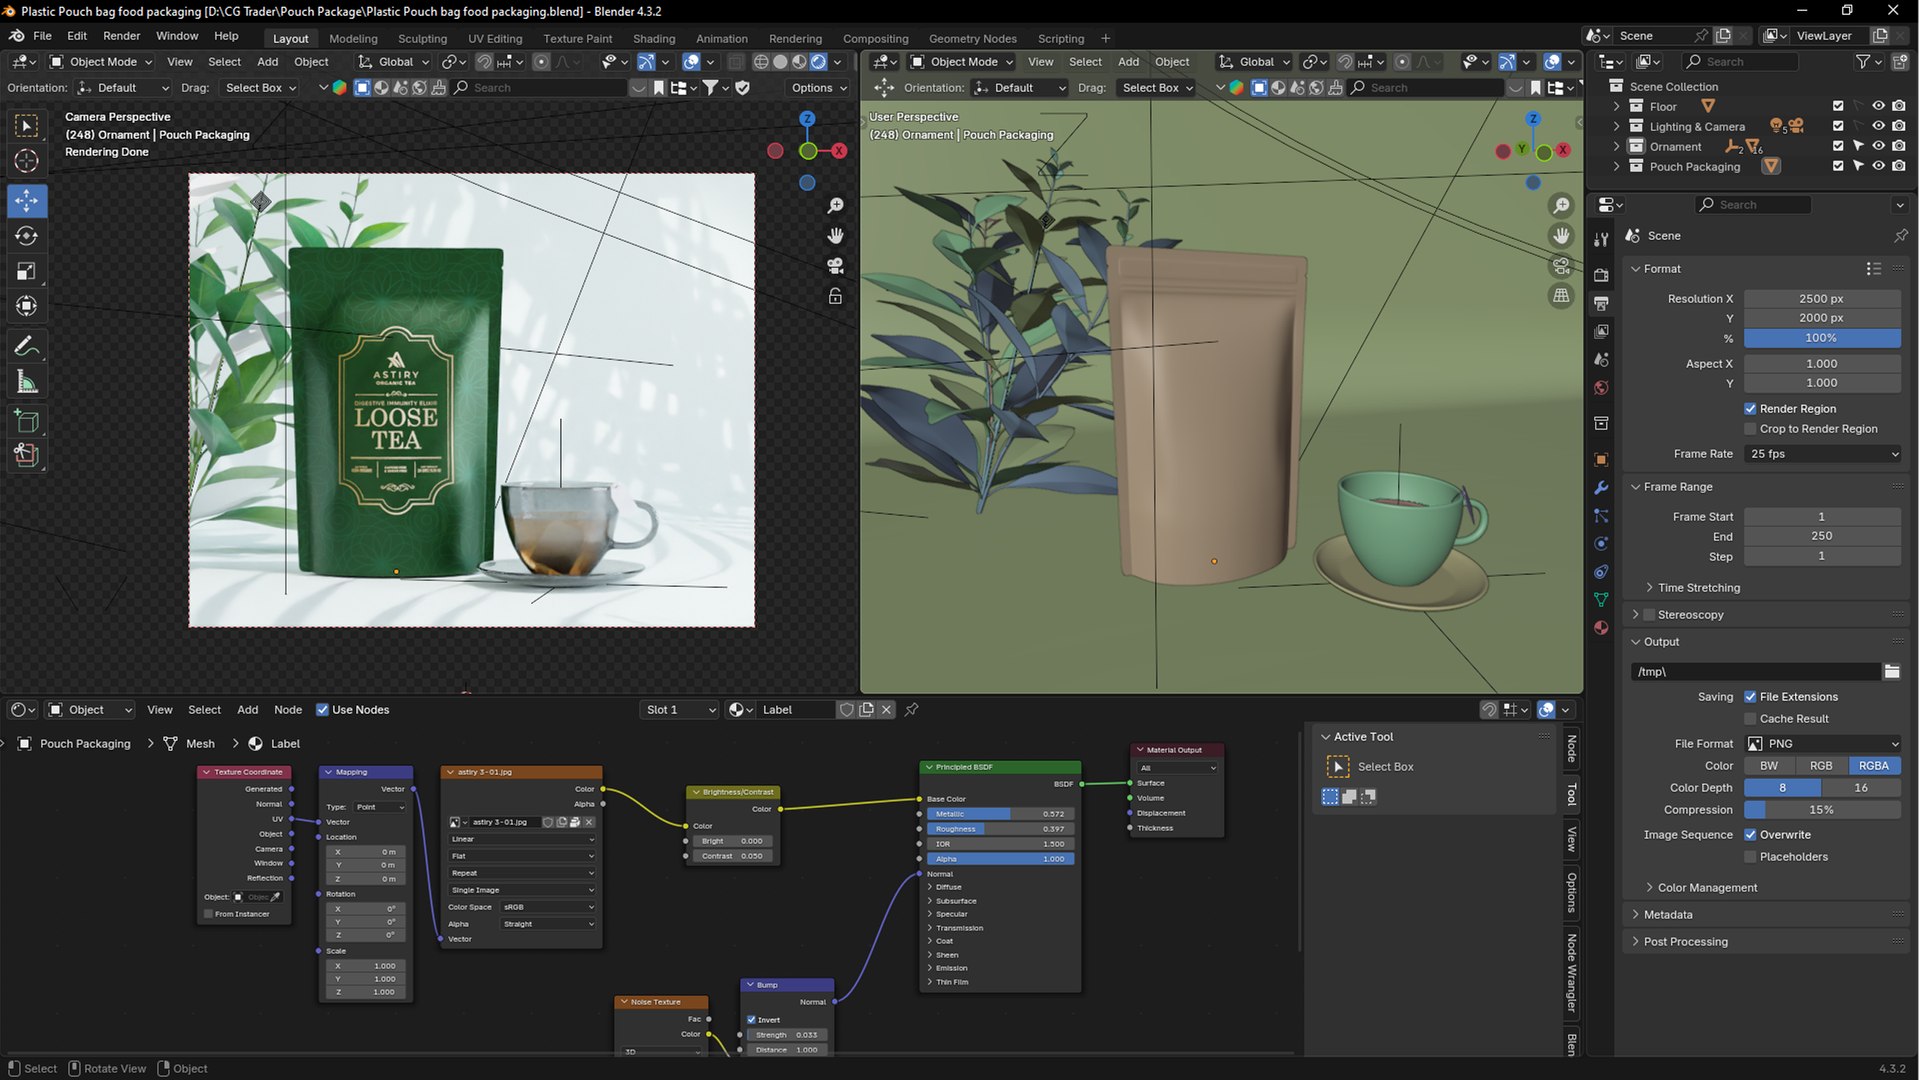This screenshot has width=1919, height=1080.
Task: Set color depth to 16
Action: pos(1861,788)
